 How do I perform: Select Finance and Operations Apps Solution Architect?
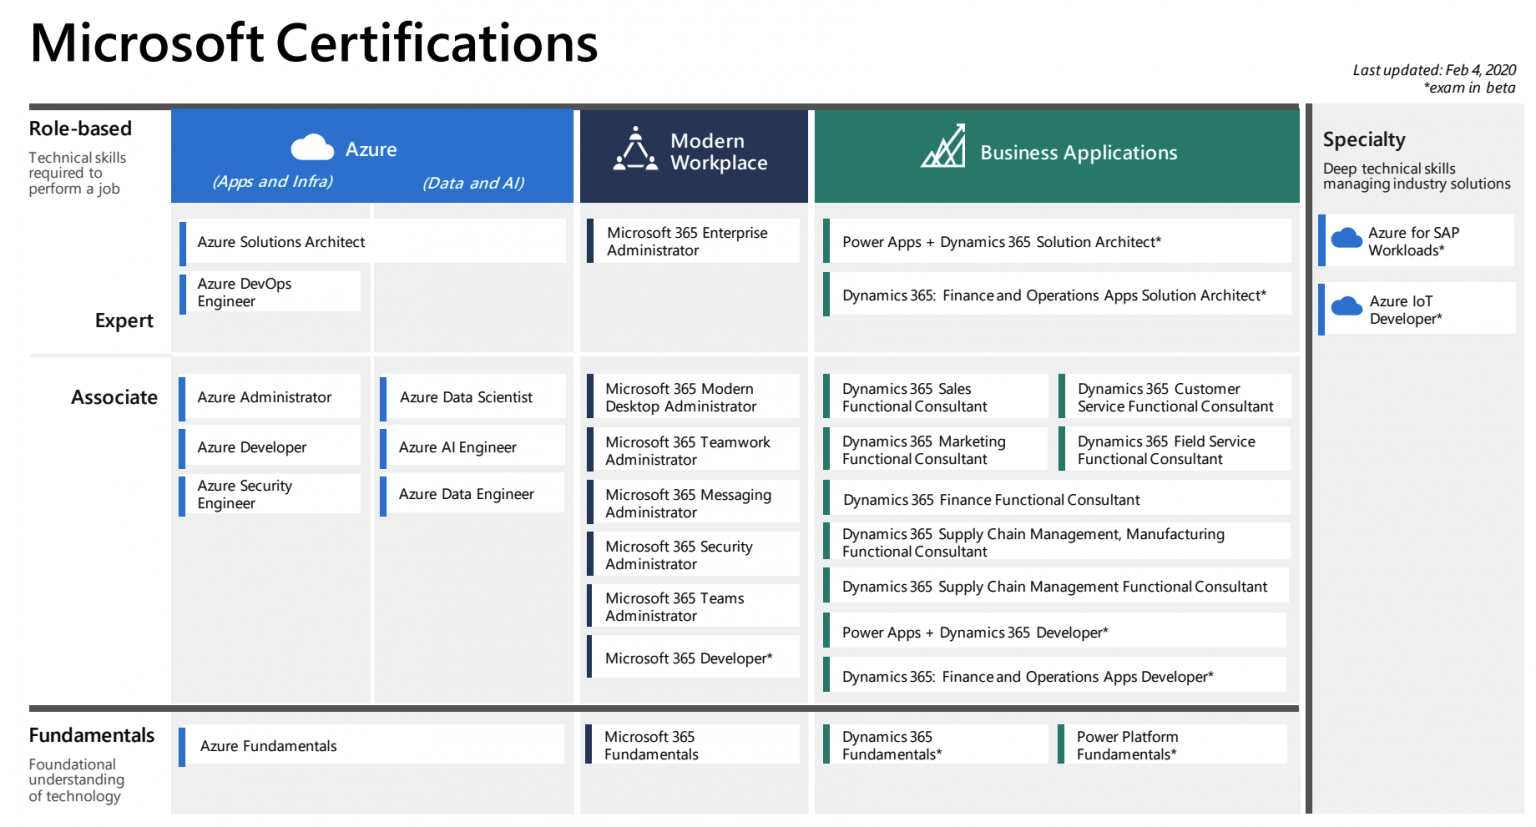click(1057, 295)
